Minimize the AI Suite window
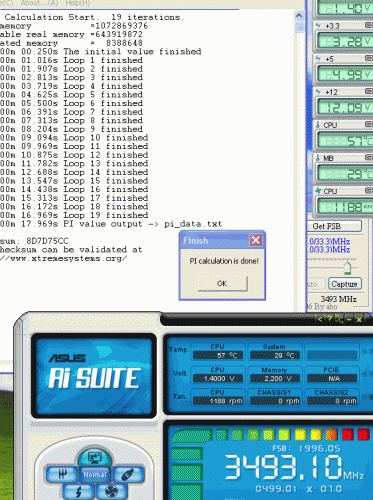This screenshot has height=500, width=373. (349, 319)
